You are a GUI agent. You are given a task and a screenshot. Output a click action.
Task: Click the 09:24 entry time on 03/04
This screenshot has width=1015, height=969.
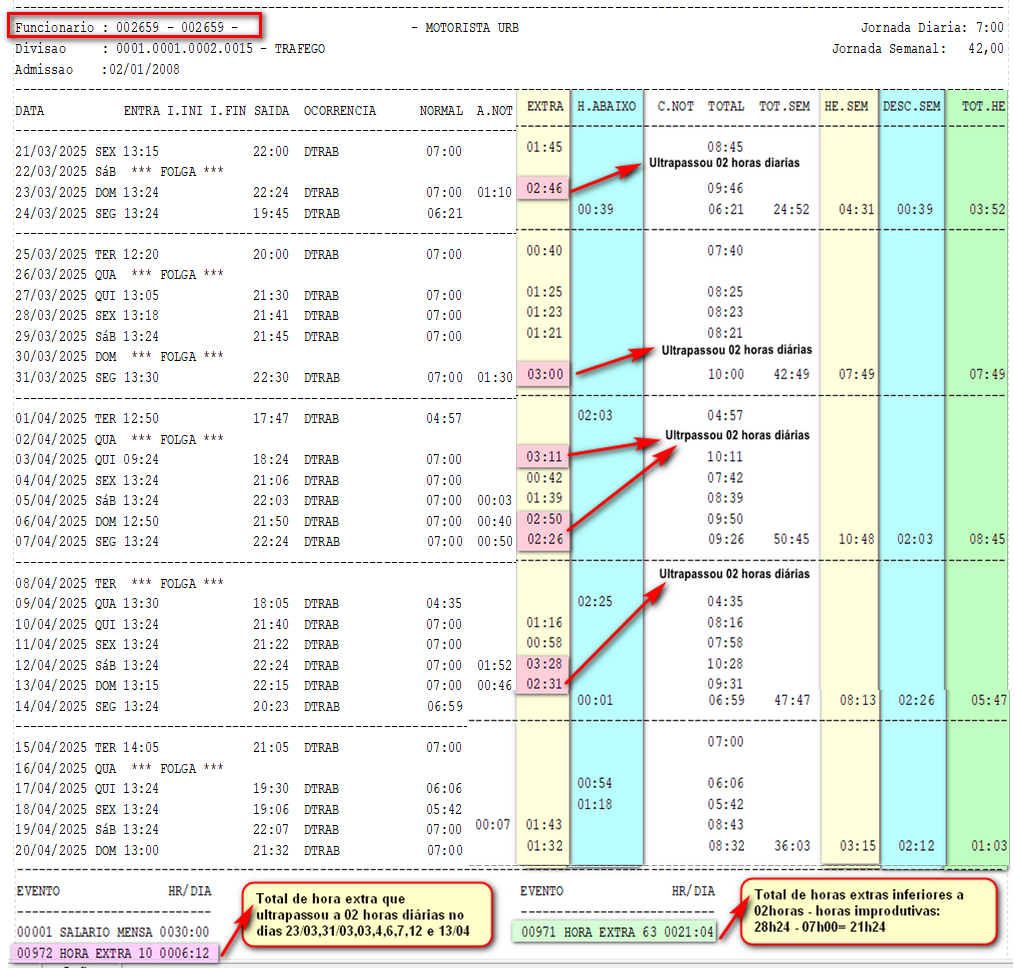141,460
